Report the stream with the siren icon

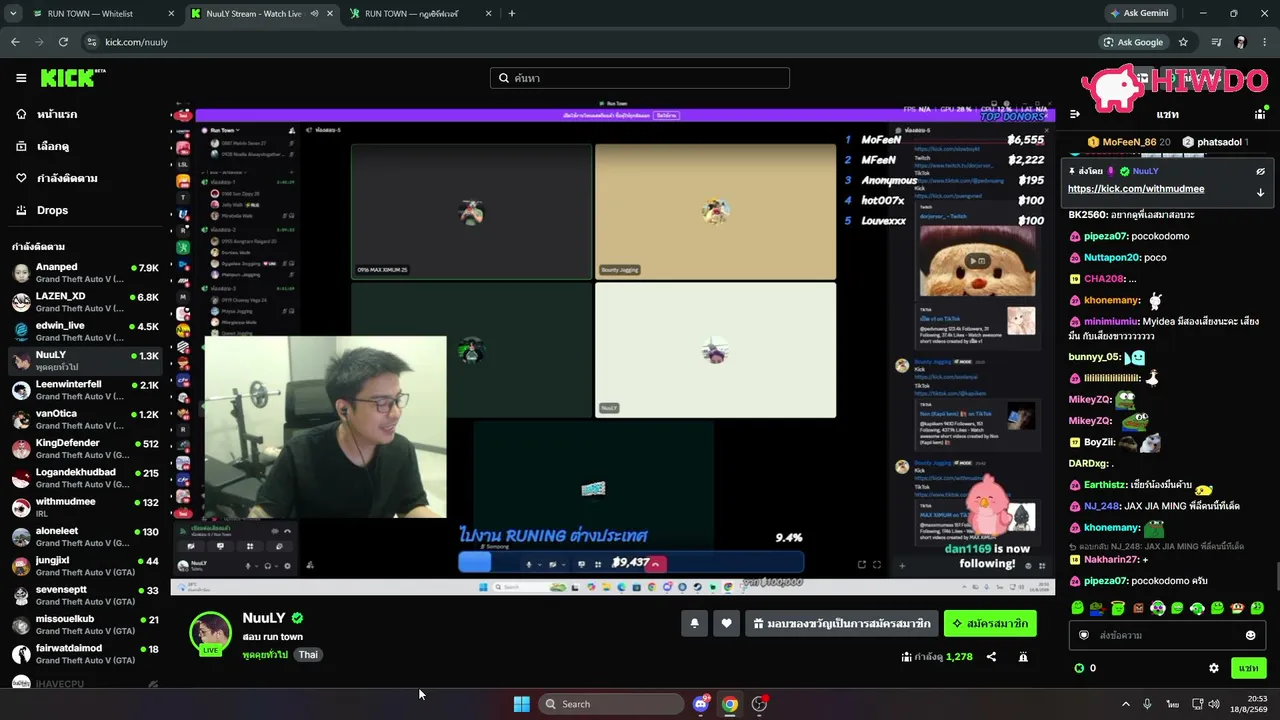(1023, 657)
